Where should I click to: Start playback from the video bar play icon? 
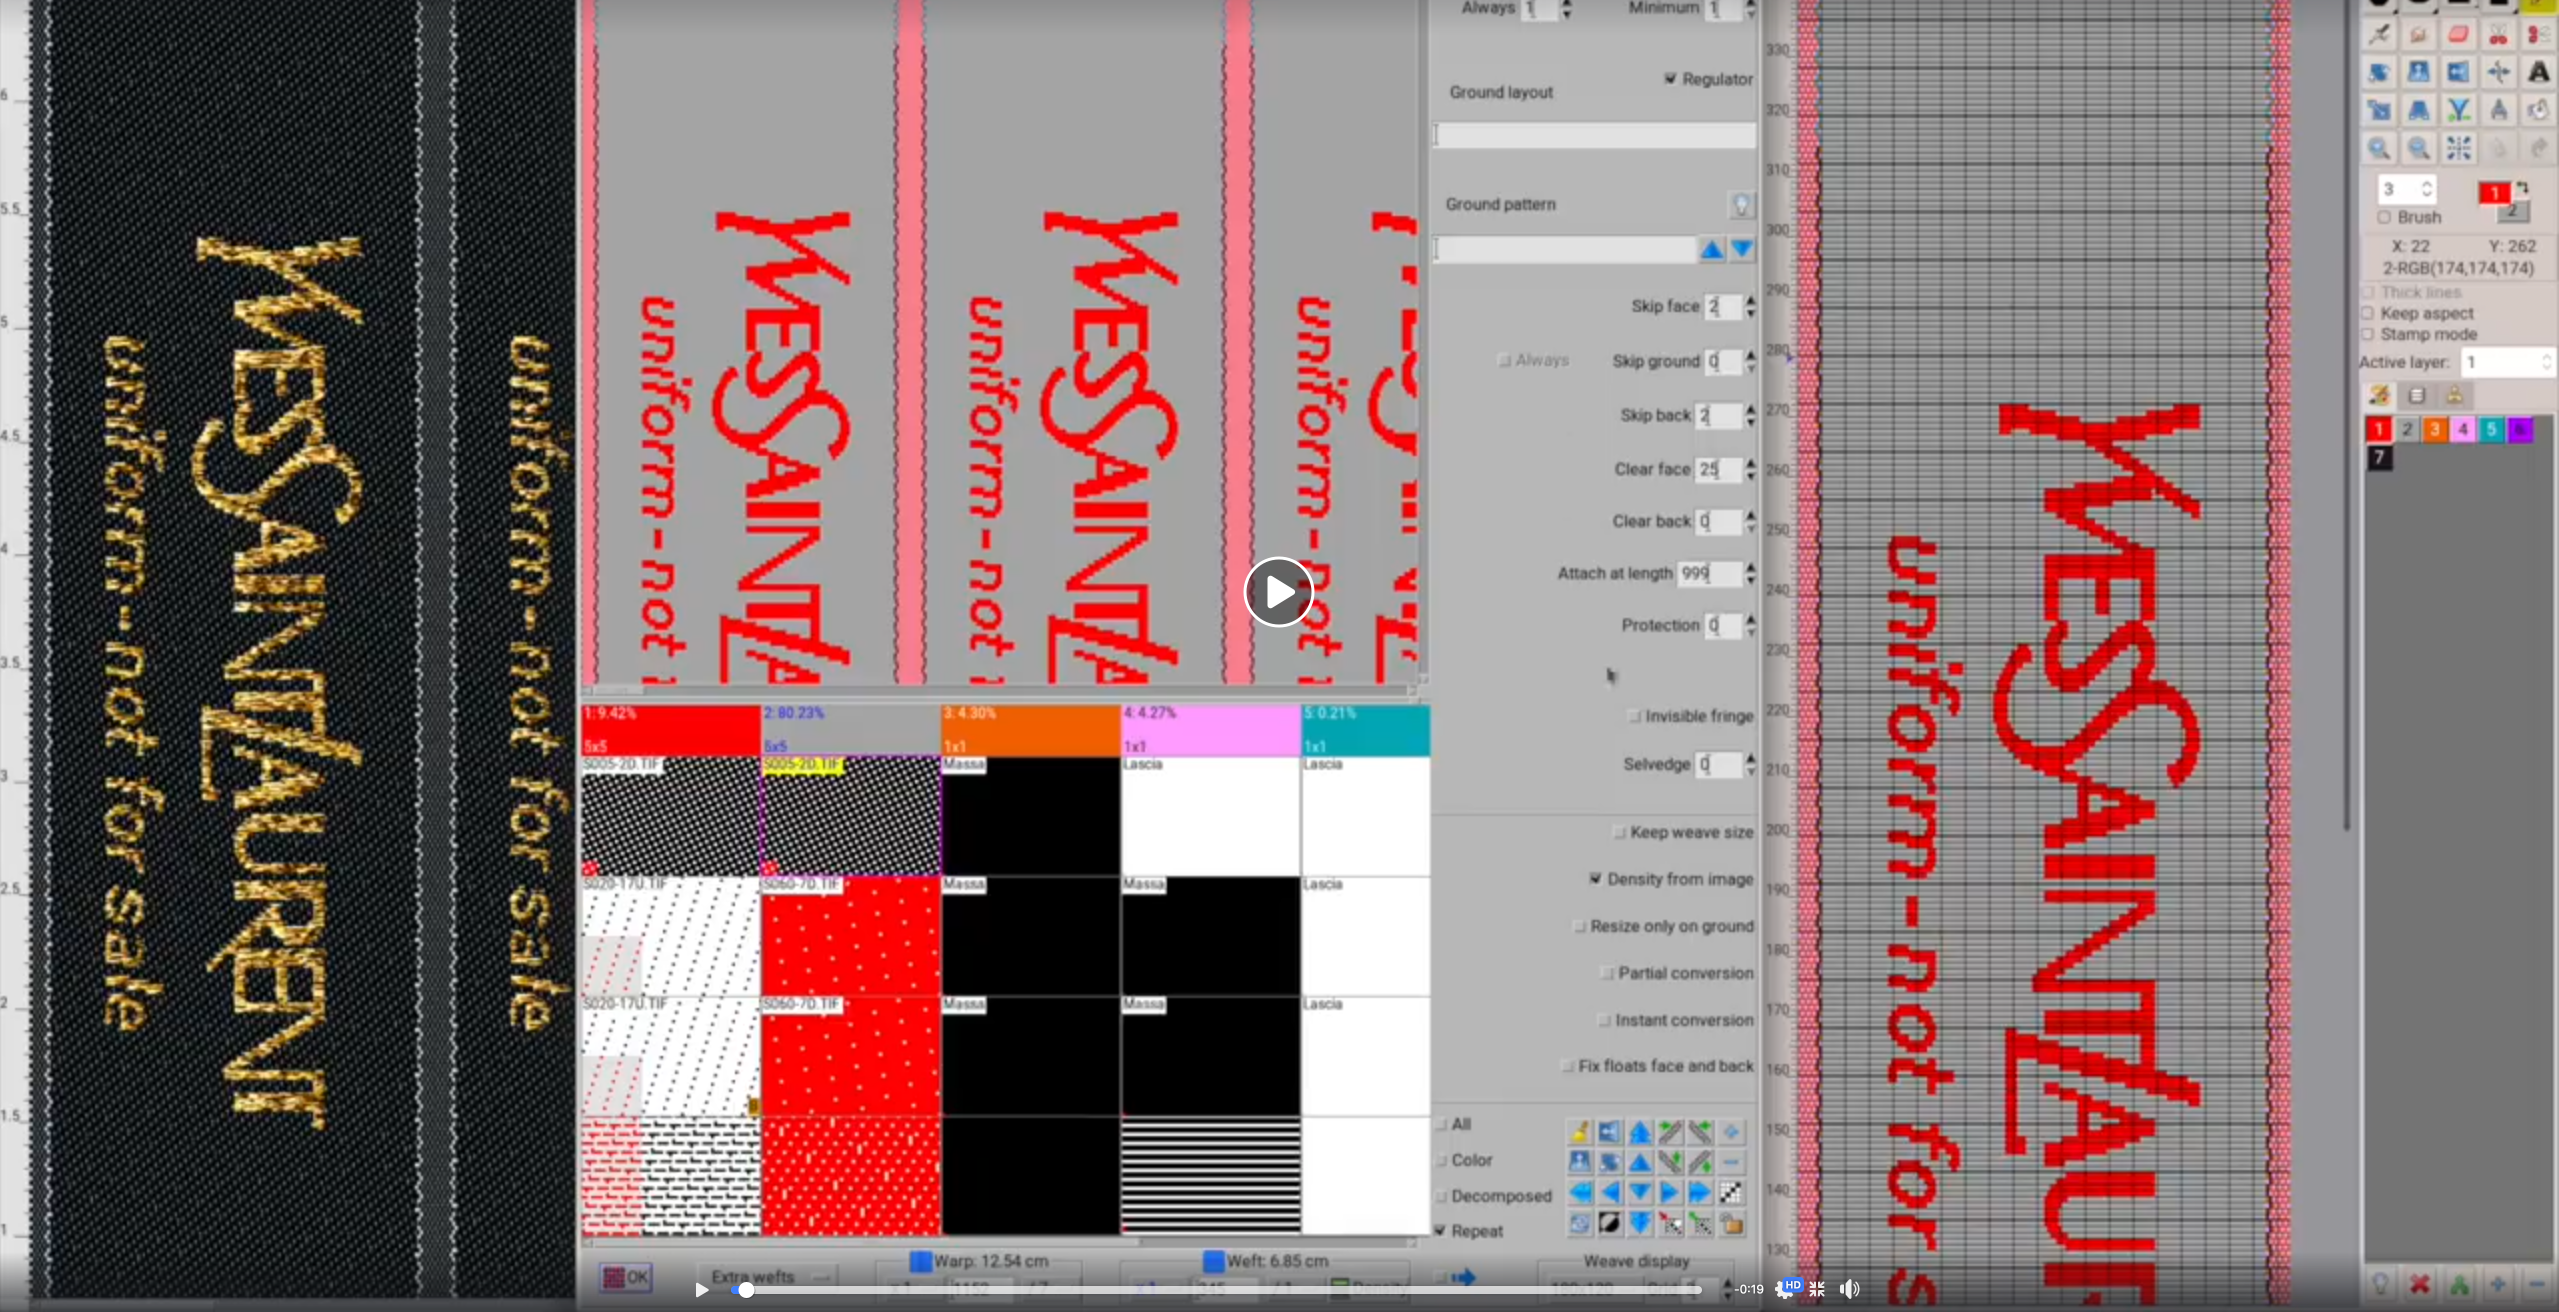tap(702, 1290)
